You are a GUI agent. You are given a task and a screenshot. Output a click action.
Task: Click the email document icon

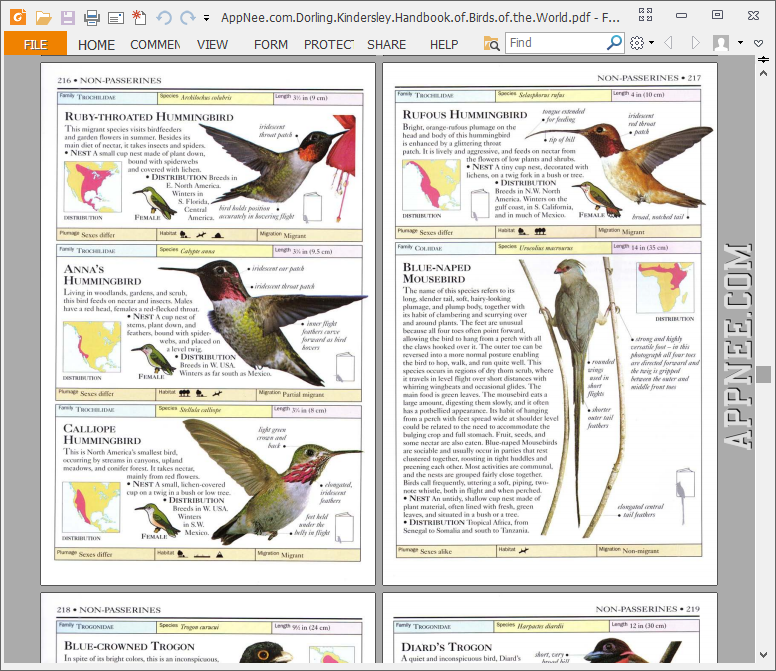pos(116,18)
